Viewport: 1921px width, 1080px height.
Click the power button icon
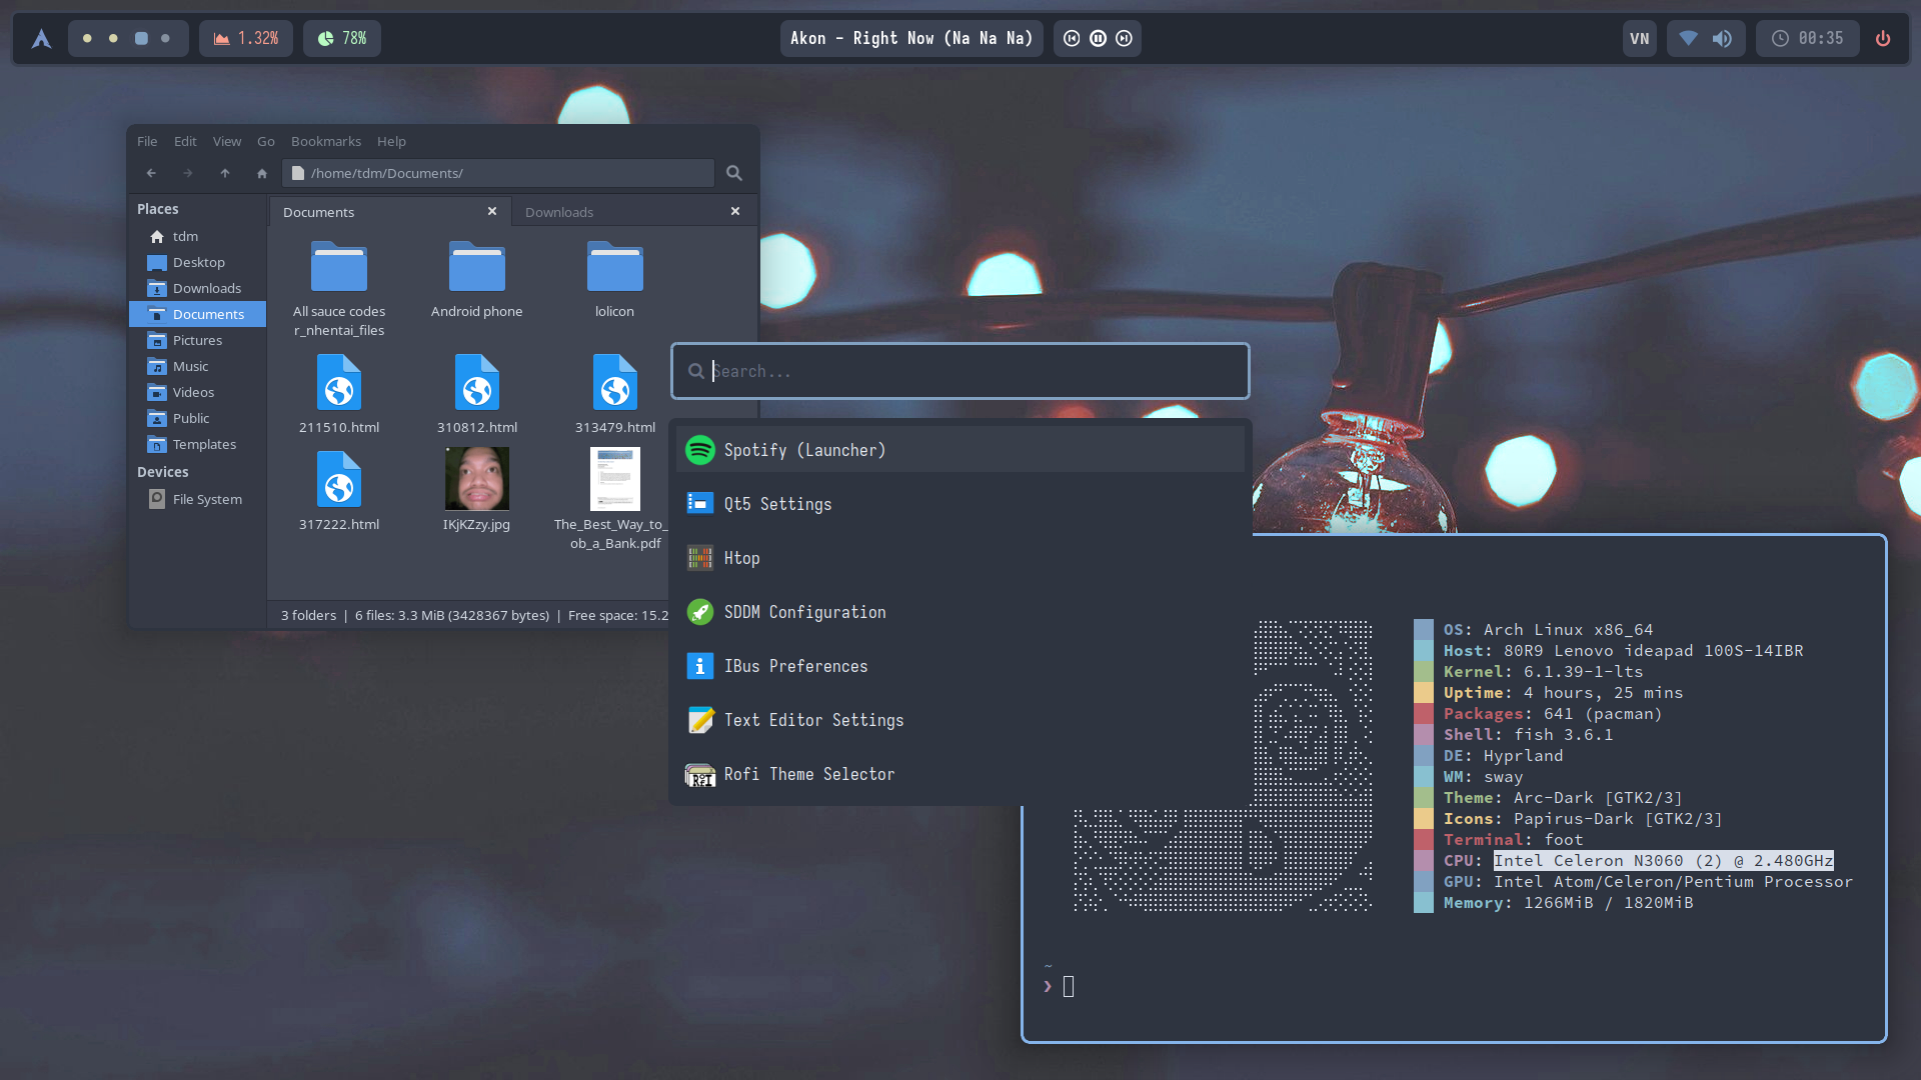1883,39
